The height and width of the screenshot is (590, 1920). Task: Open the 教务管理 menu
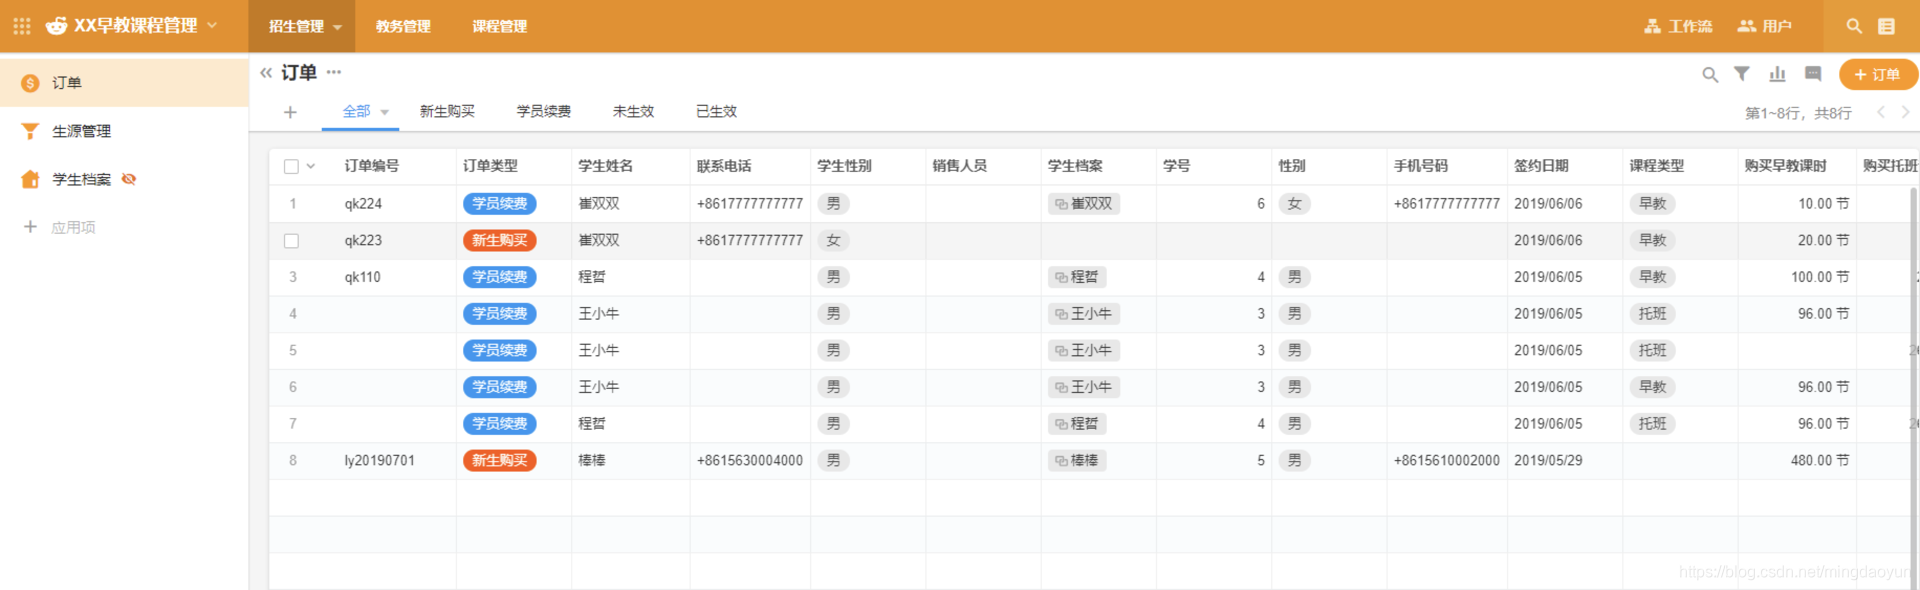point(403,27)
